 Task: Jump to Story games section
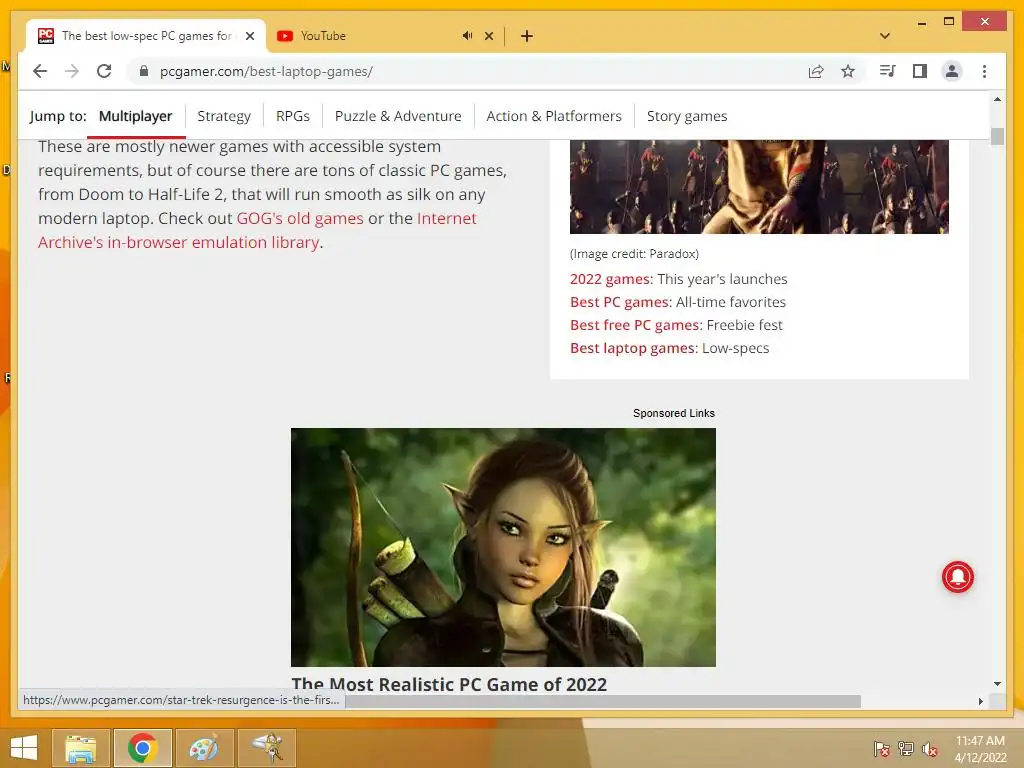[x=687, y=116]
